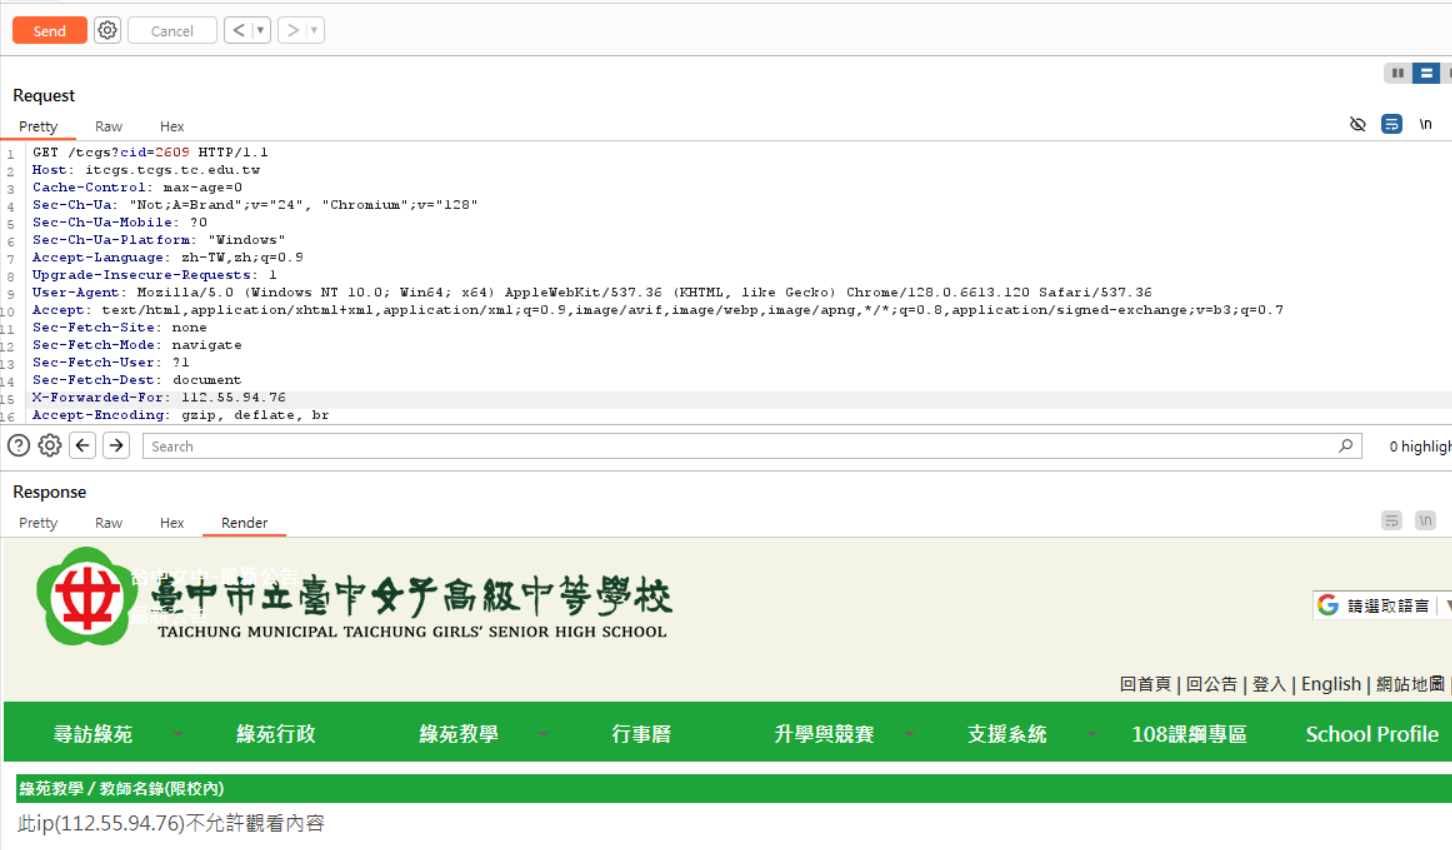1452x850 pixels.
Task: Open dropdown next to forward history arrow
Action: click(314, 31)
